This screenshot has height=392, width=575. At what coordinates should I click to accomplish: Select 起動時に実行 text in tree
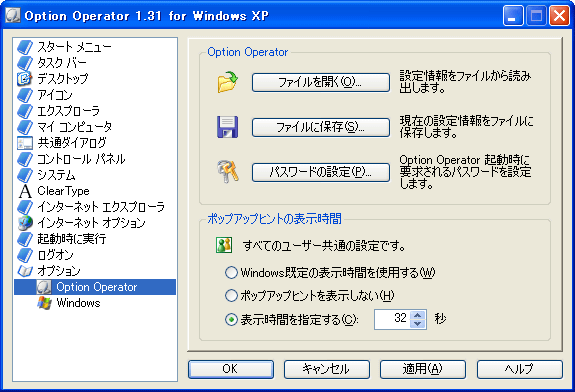[x=72, y=239]
